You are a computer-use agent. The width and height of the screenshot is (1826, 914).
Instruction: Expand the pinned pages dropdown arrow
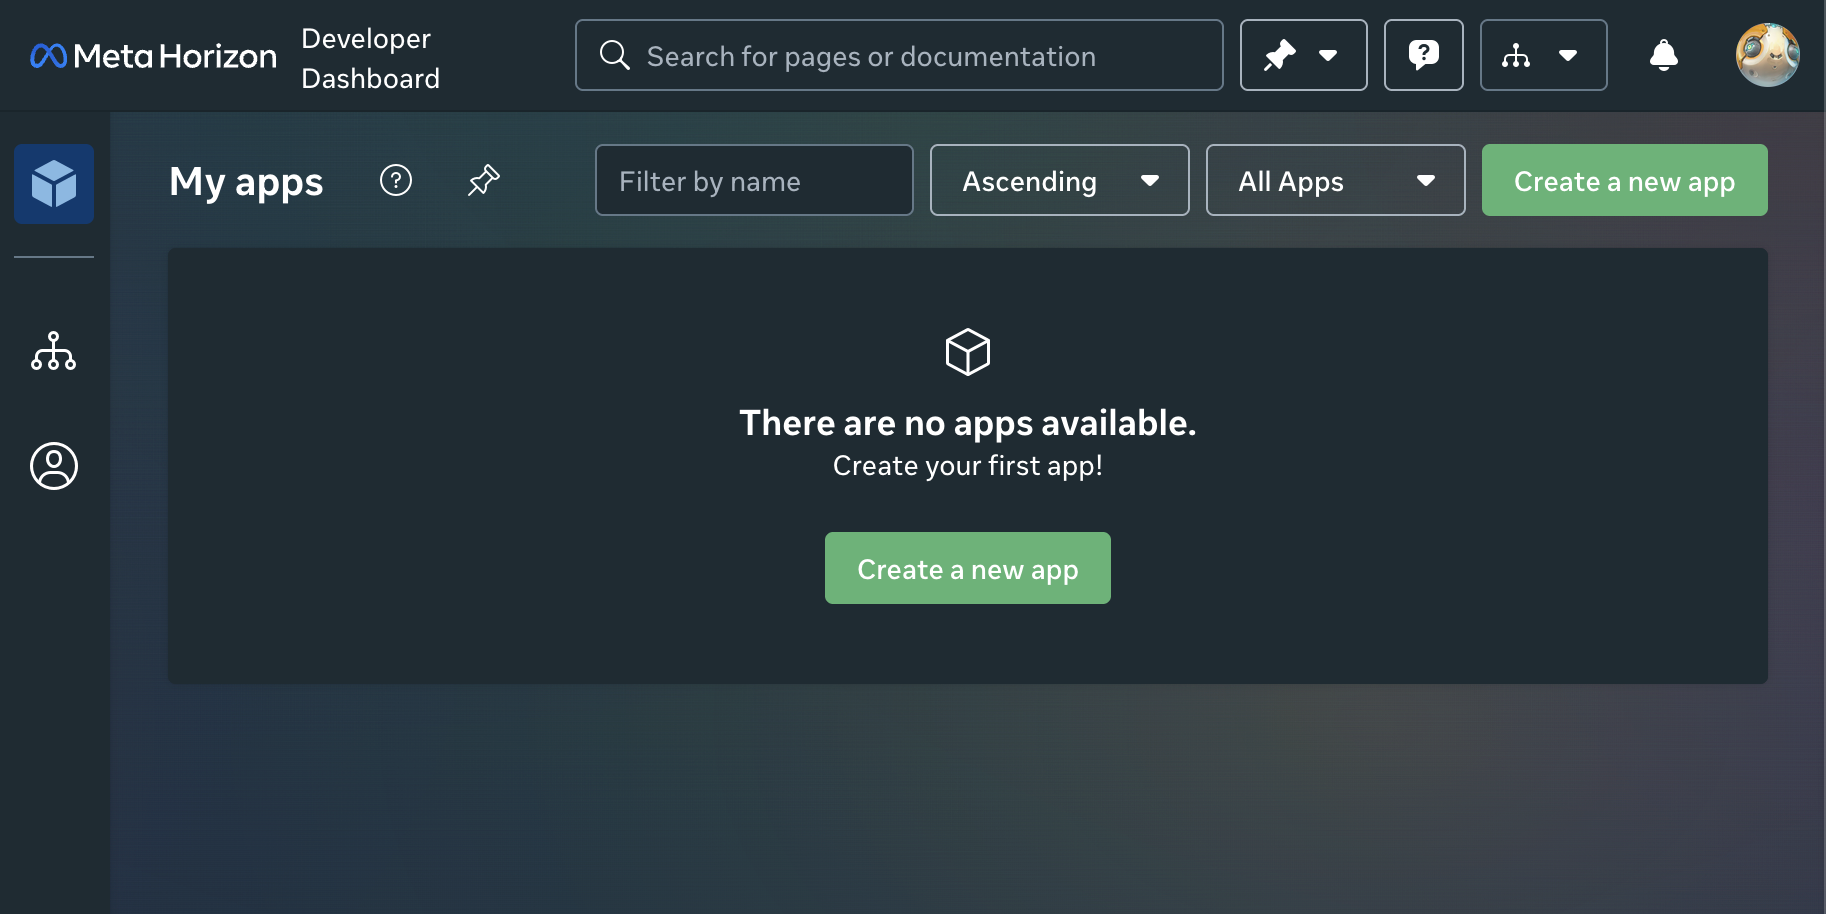(1330, 57)
